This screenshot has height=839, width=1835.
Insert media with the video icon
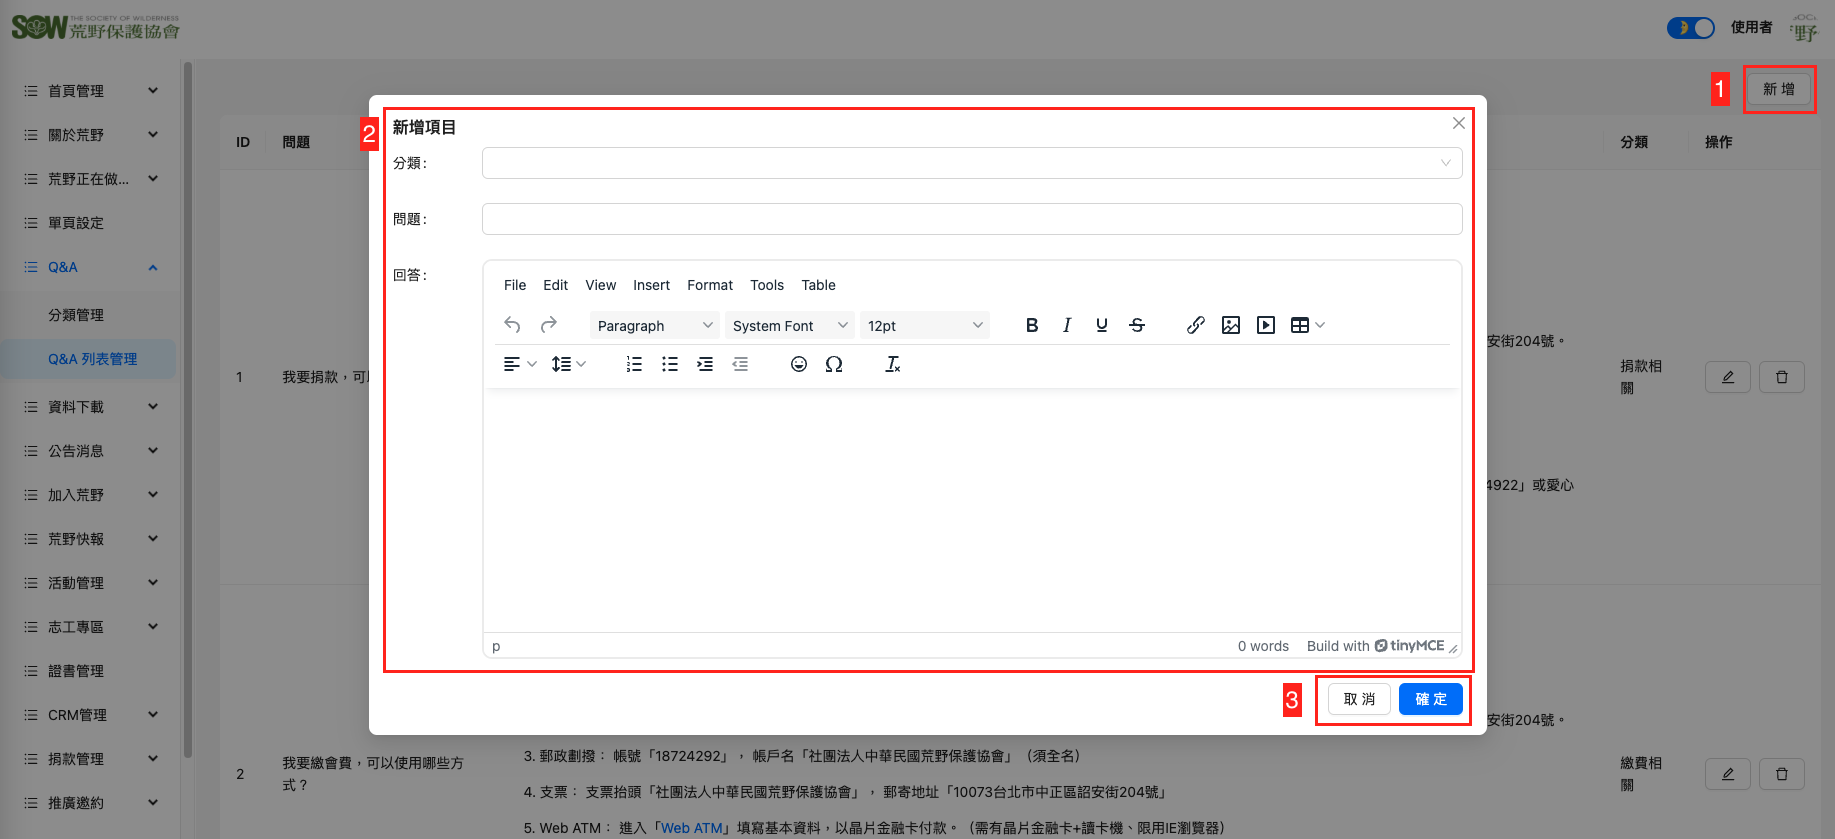coord(1266,325)
